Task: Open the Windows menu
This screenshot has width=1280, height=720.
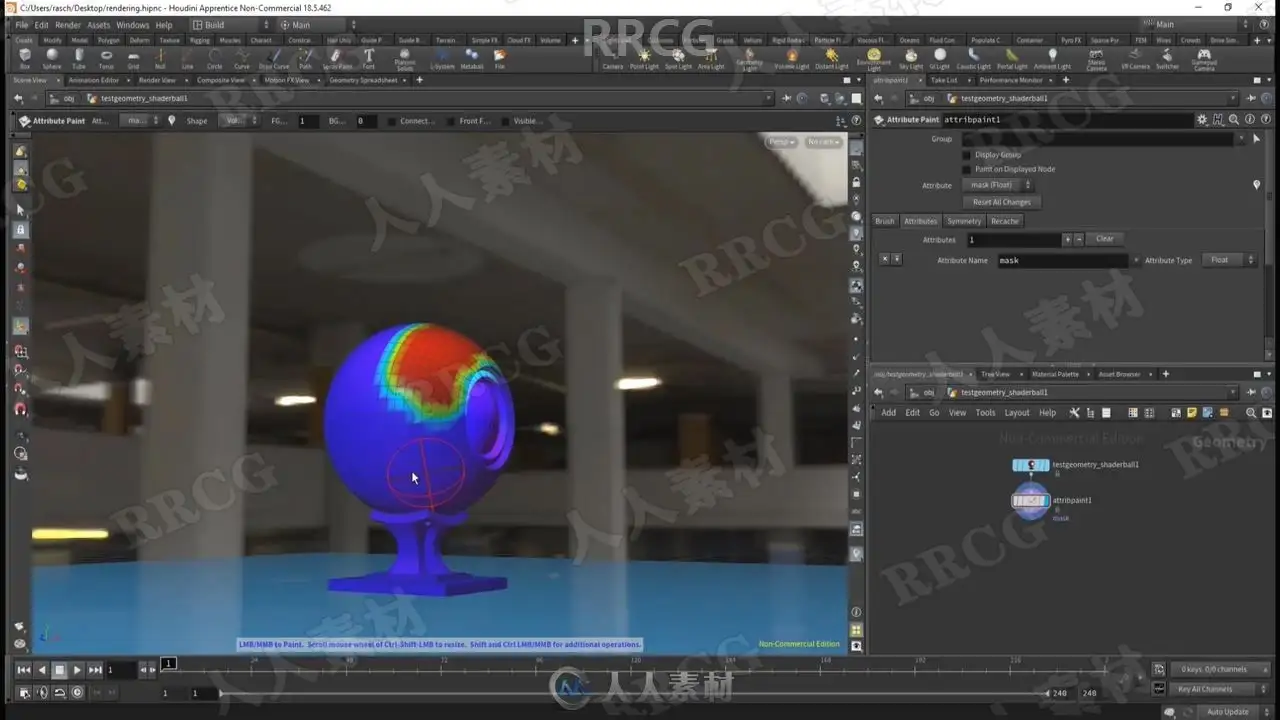Action: point(132,25)
